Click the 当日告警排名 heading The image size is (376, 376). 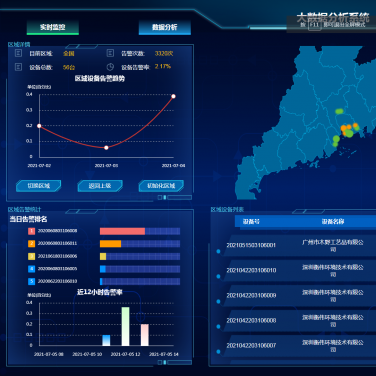[28, 219]
